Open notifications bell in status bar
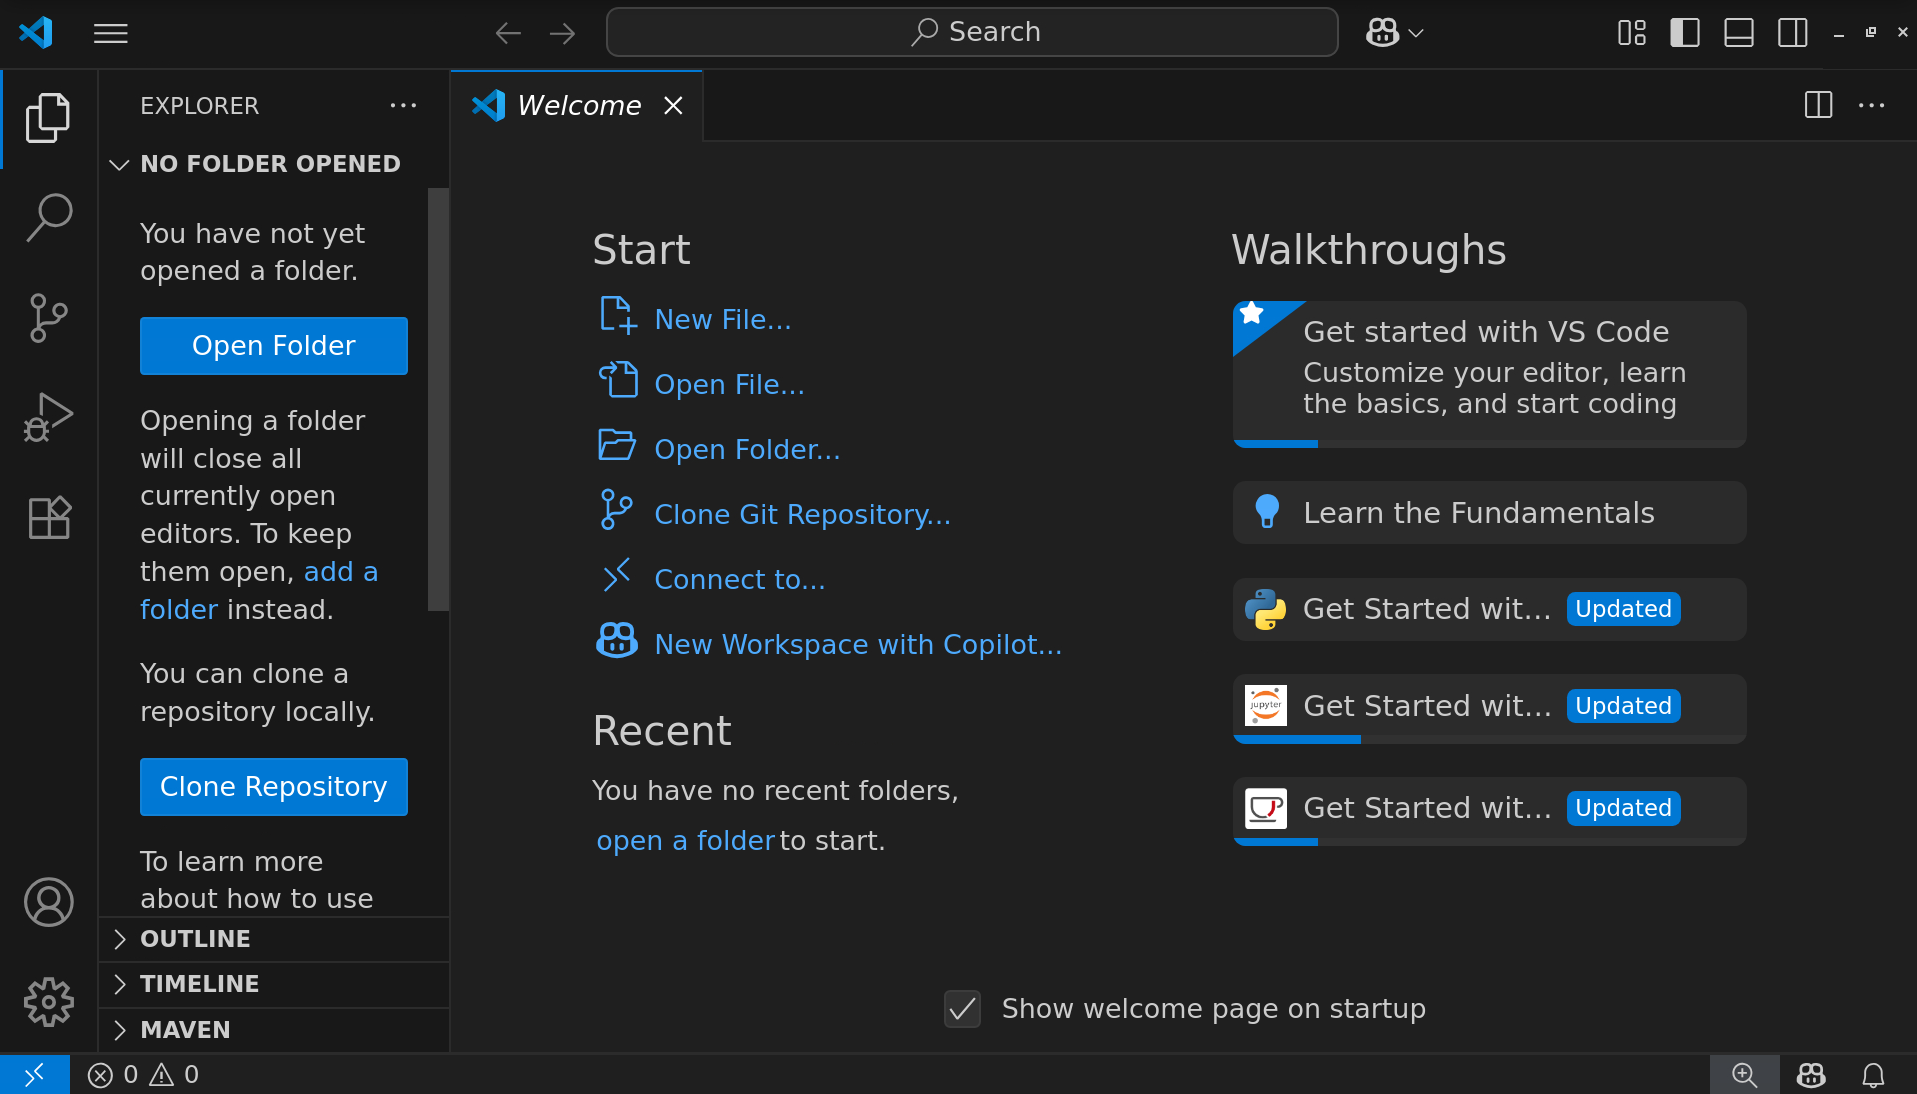This screenshot has height=1094, width=1917. pos(1873,1075)
